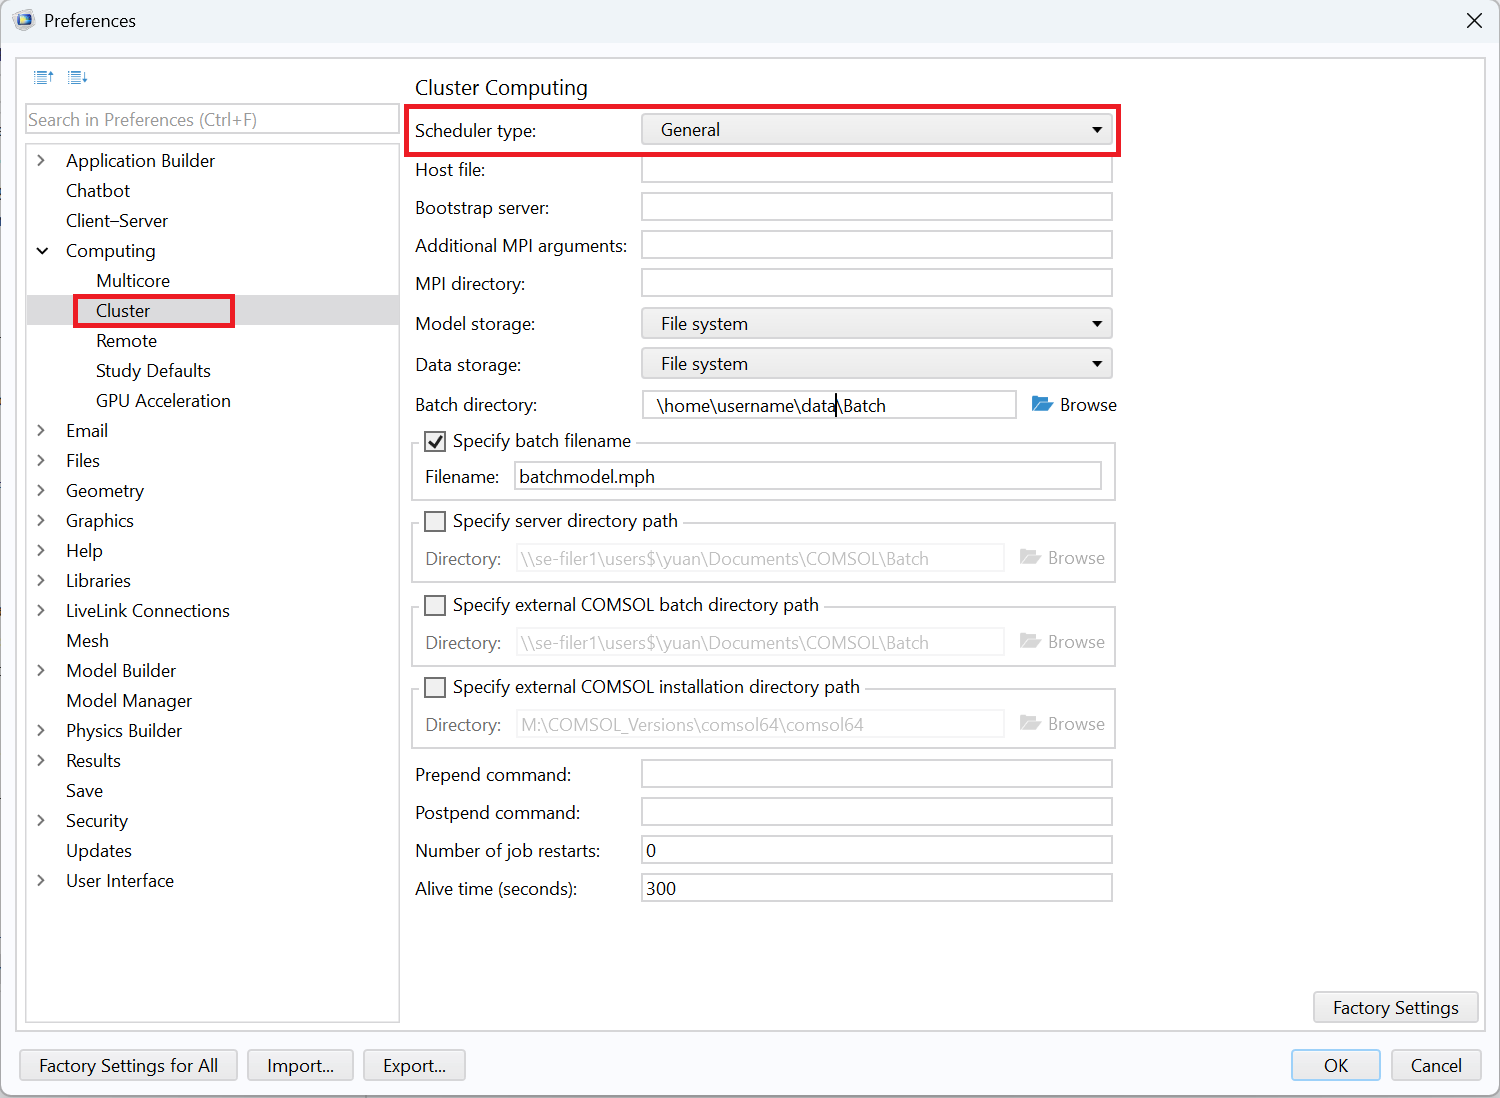Enable Specify external COMSOL installation directory path
The image size is (1500, 1098).
click(x=434, y=687)
